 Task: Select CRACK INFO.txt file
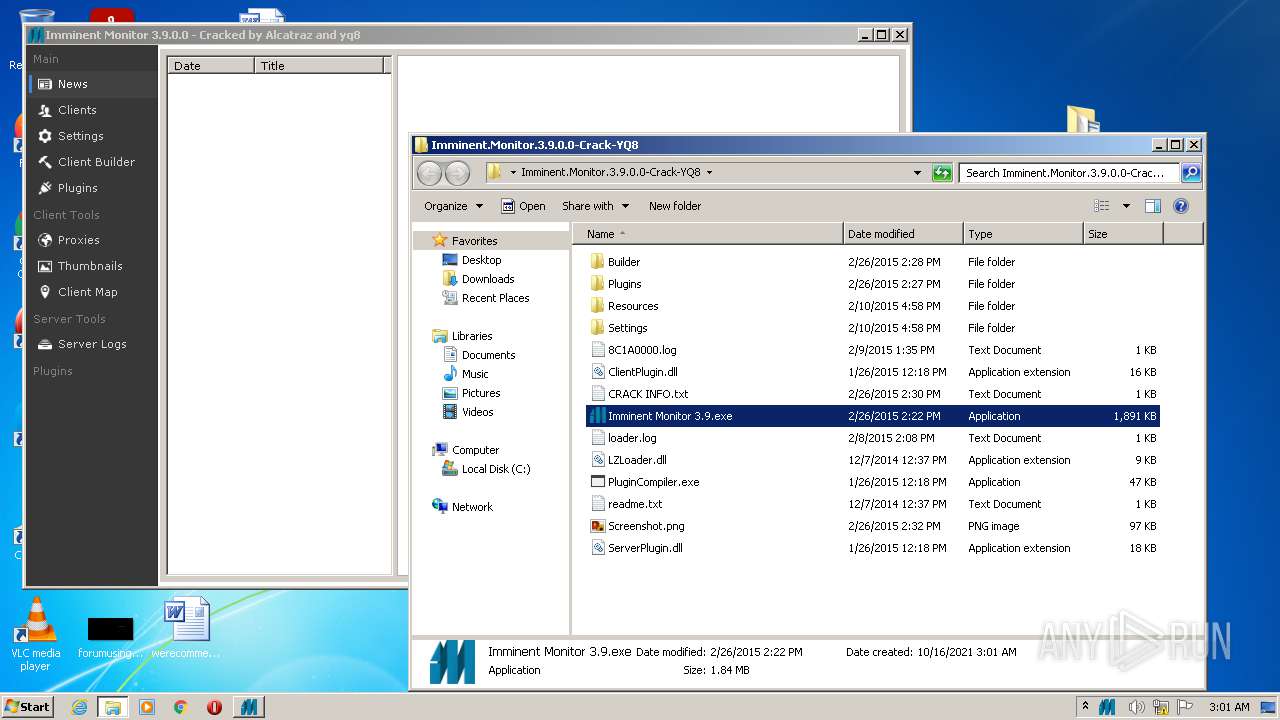tap(873, 394)
